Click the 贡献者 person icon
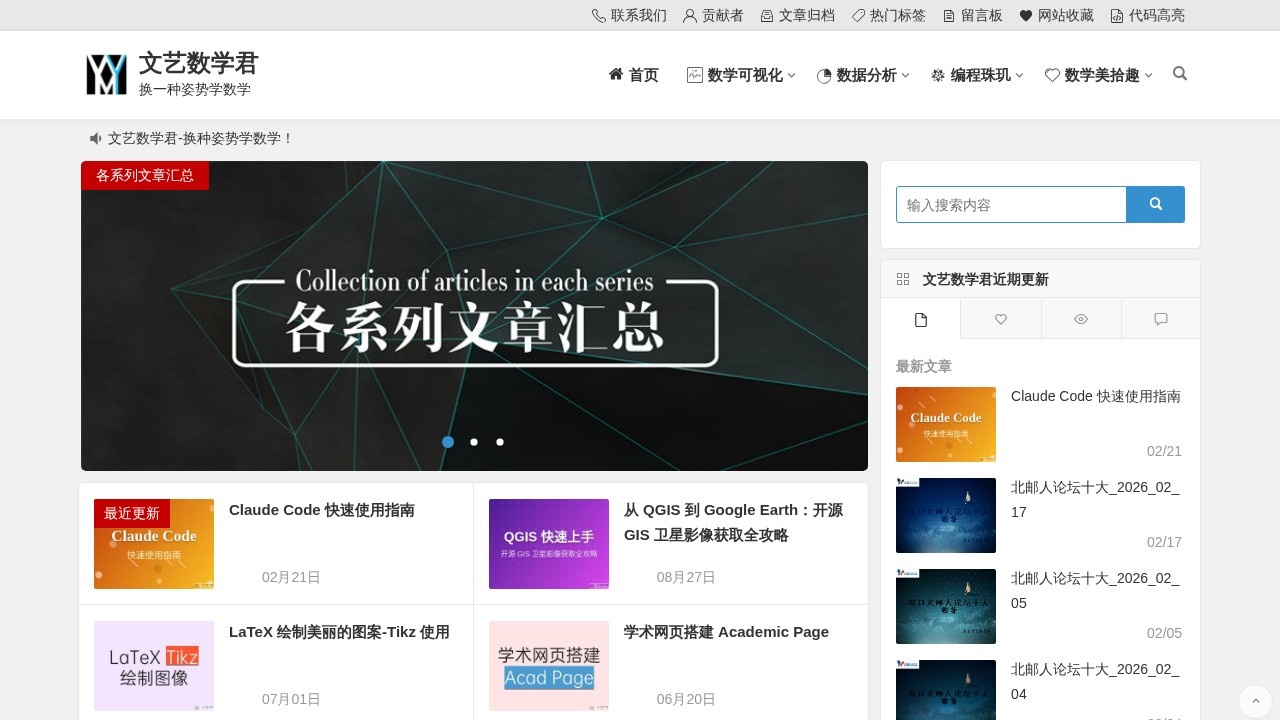The height and width of the screenshot is (720, 1280). (688, 15)
